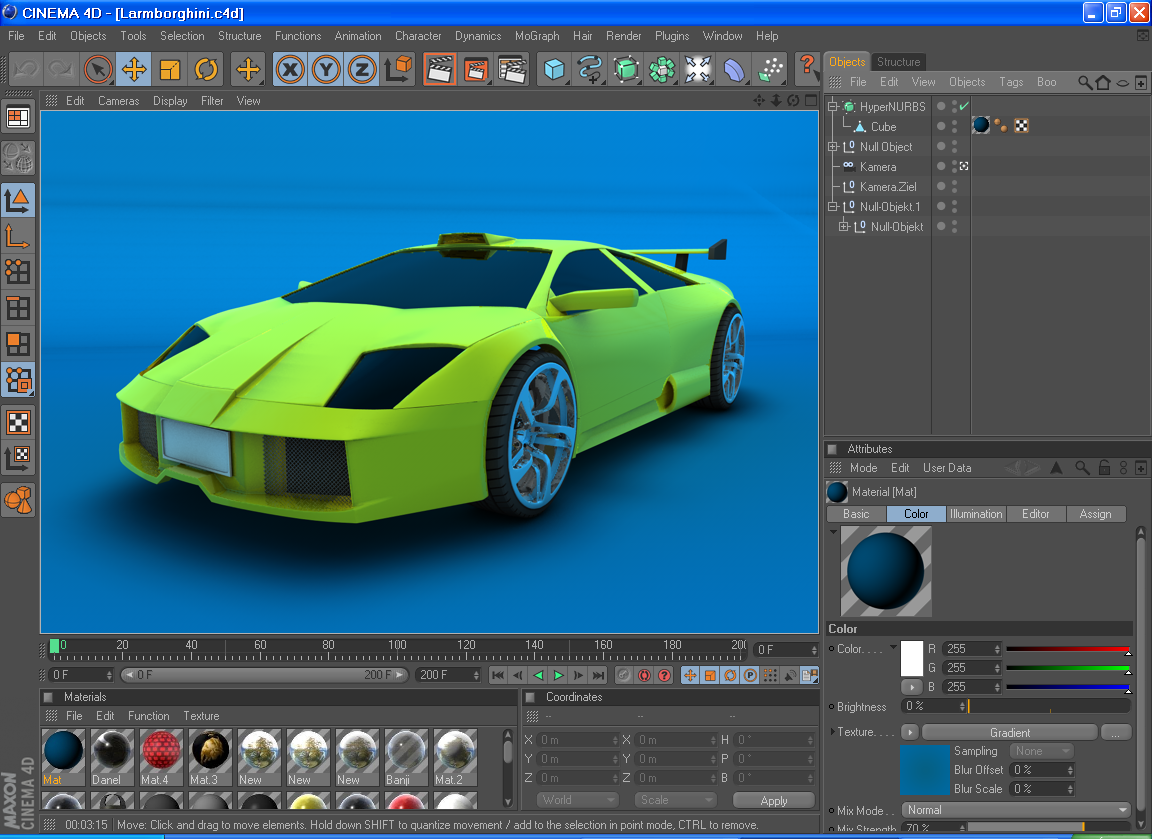The image size is (1152, 839).
Task: Toggle world coordinate system icon
Action: 398,69
